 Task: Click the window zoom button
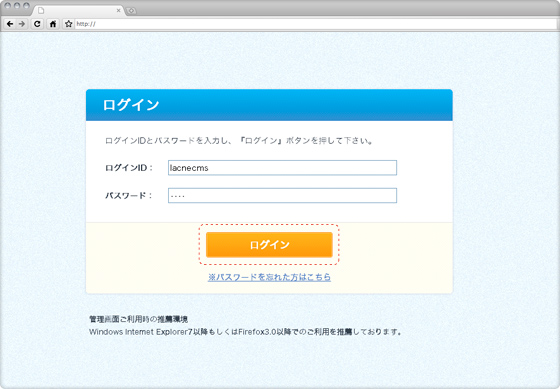click(26, 6)
